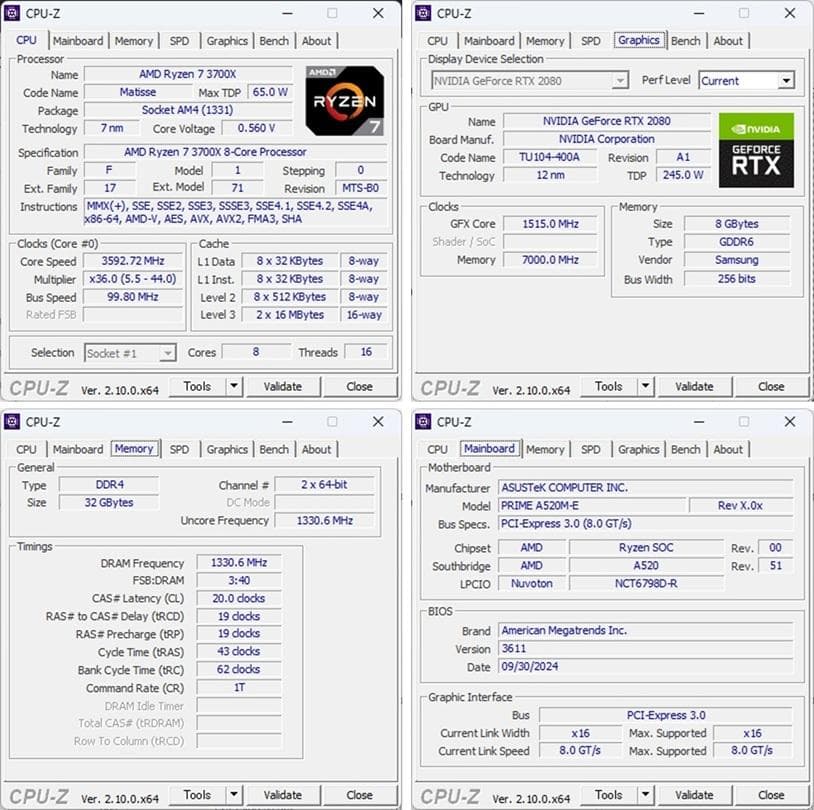The image size is (814, 810).
Task: Switch to the Bench tab in CPU window
Action: click(x=274, y=41)
